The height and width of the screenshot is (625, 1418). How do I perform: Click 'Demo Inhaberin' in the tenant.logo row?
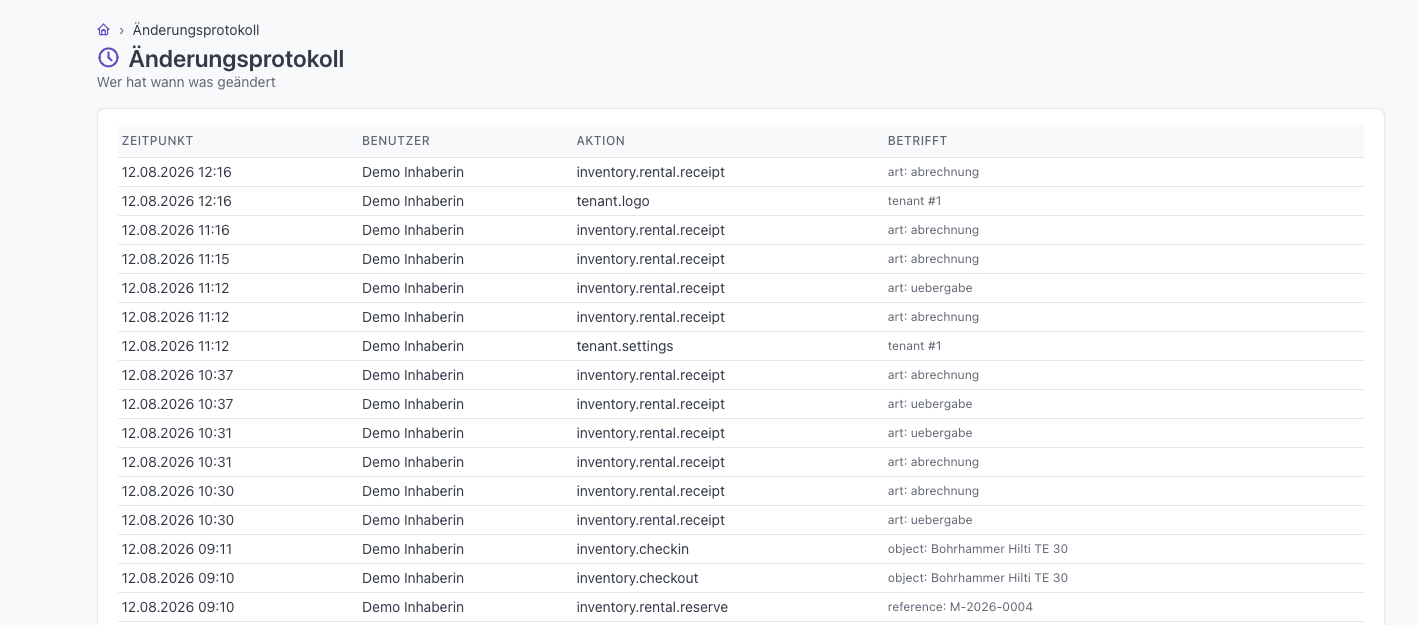point(413,201)
